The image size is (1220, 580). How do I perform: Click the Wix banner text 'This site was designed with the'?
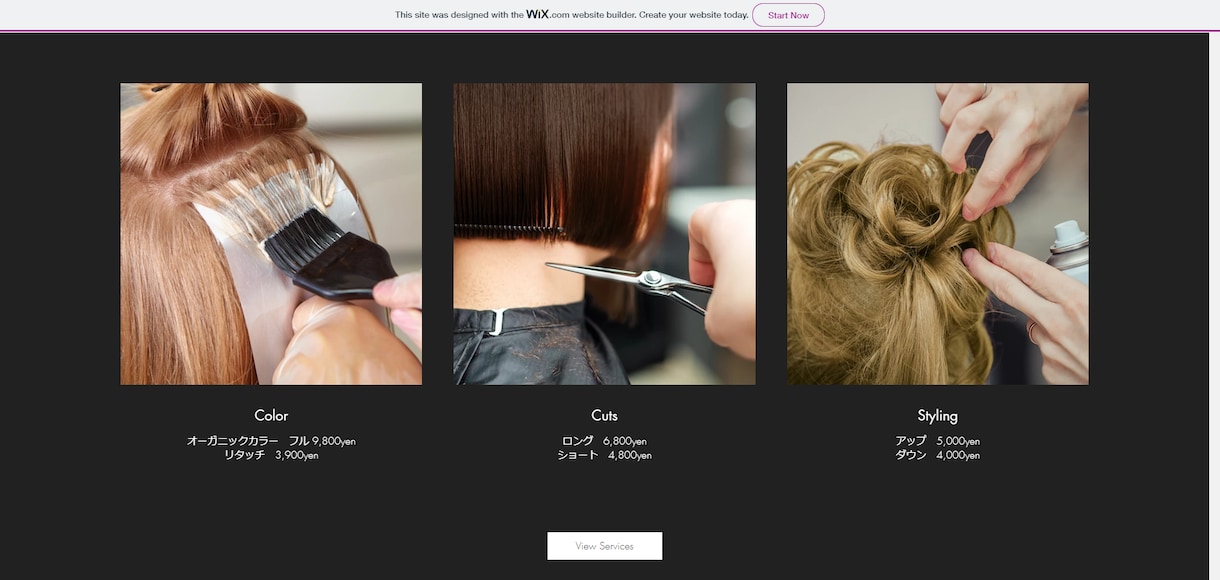click(459, 15)
